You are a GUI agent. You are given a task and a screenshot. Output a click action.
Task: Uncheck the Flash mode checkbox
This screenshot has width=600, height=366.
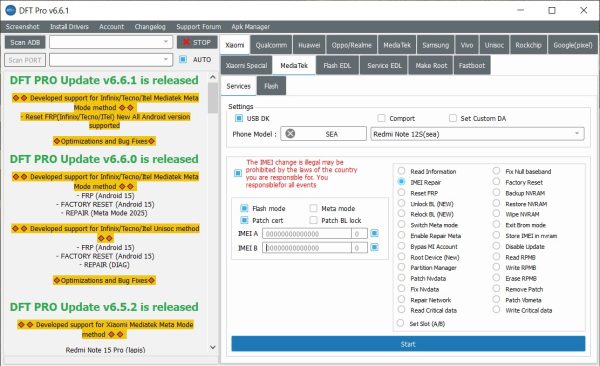[x=244, y=208]
